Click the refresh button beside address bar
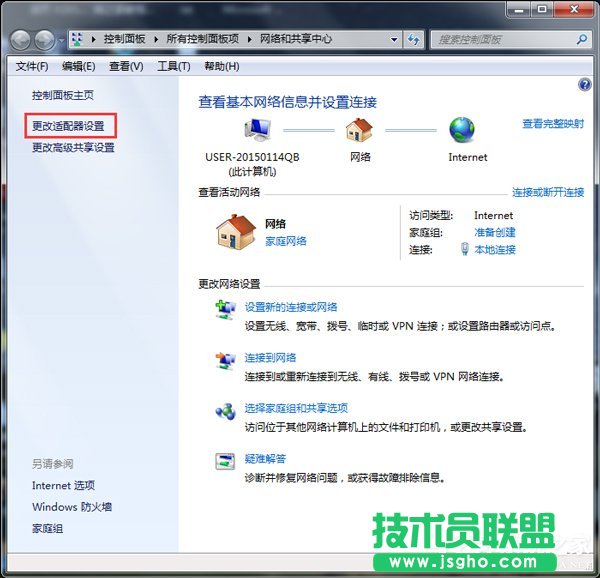The width and height of the screenshot is (600, 578). click(x=413, y=40)
